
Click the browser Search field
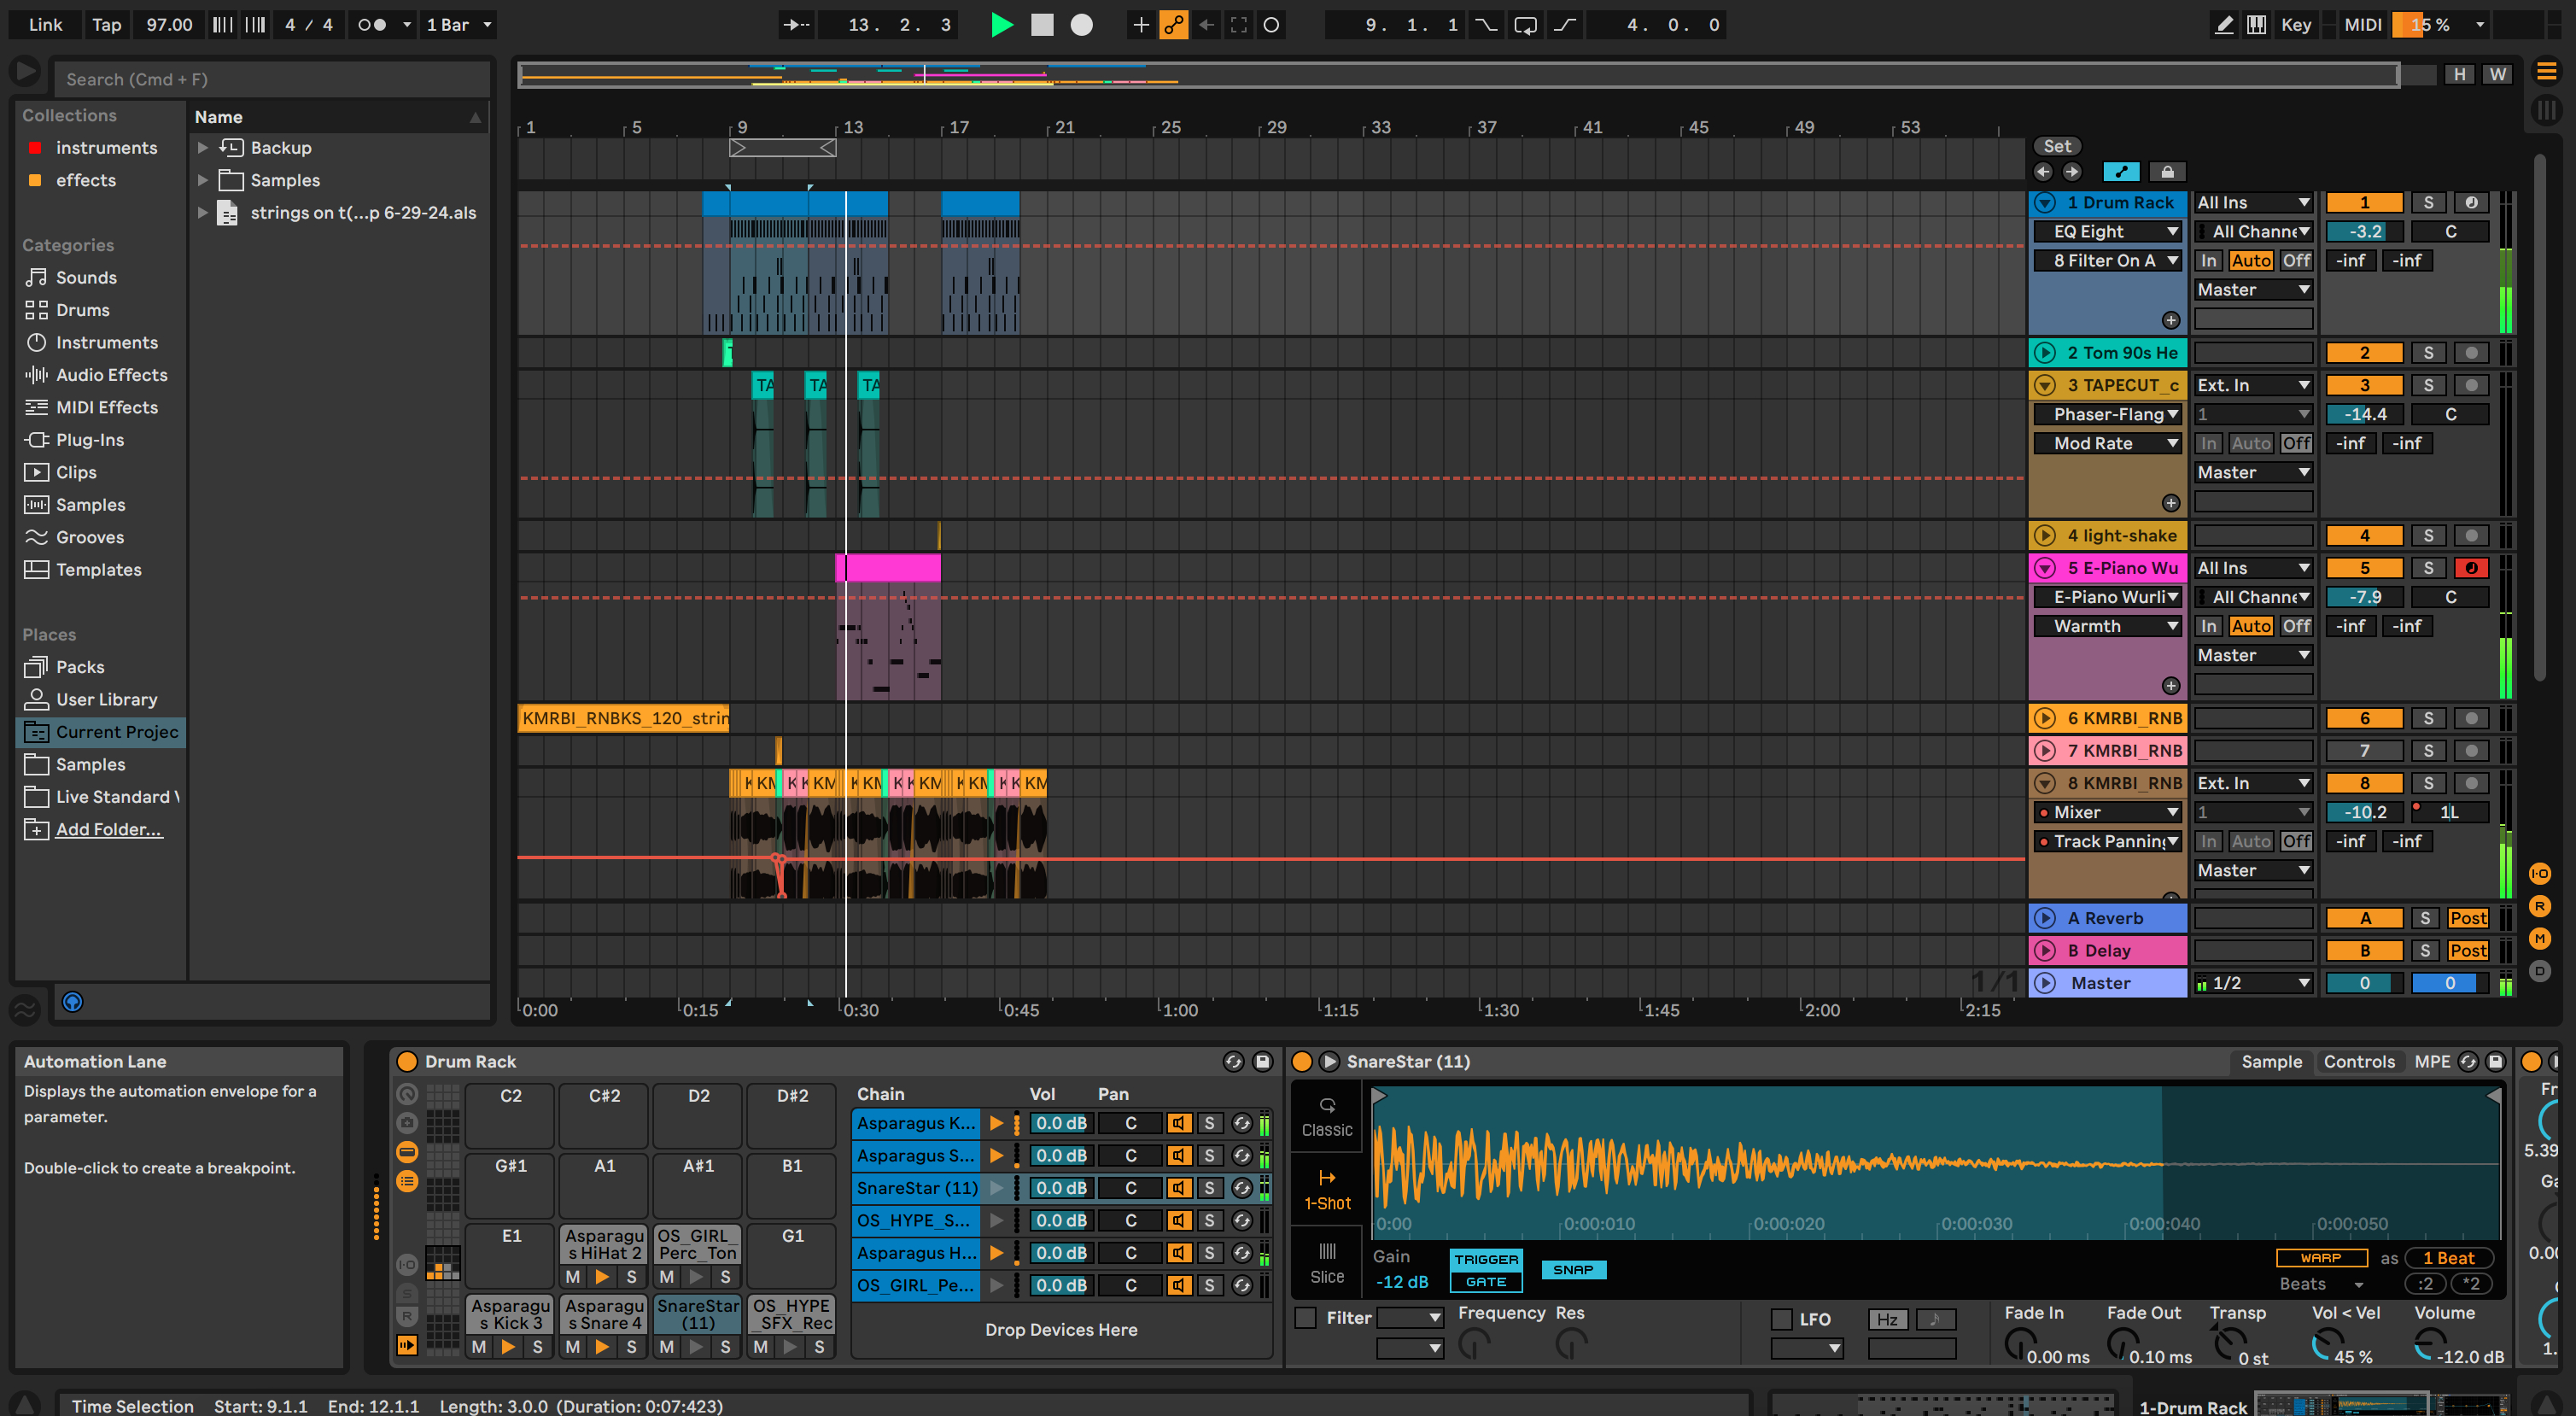coord(270,79)
